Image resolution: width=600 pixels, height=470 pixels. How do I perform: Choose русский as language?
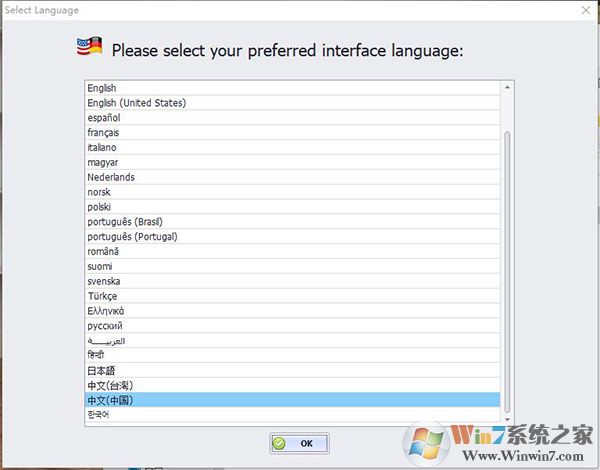point(292,326)
